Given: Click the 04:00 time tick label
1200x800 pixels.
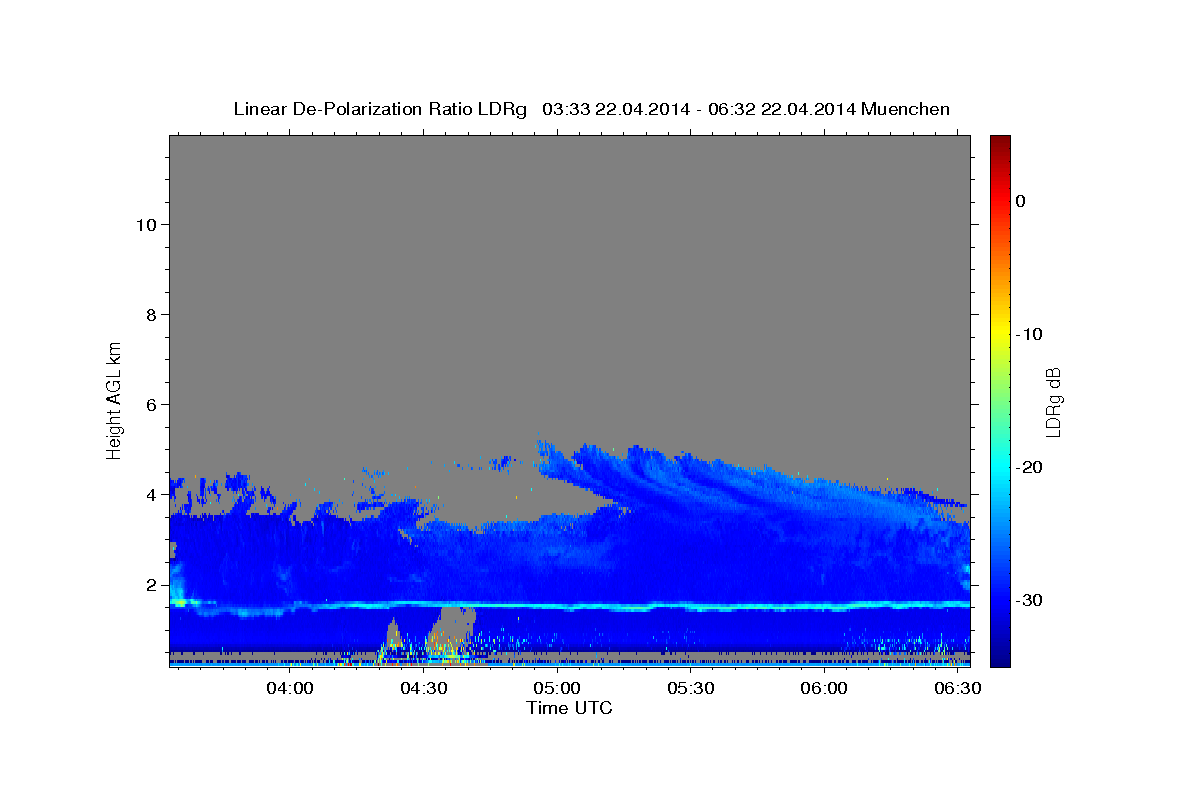Looking at the screenshot, I should click(x=290, y=689).
